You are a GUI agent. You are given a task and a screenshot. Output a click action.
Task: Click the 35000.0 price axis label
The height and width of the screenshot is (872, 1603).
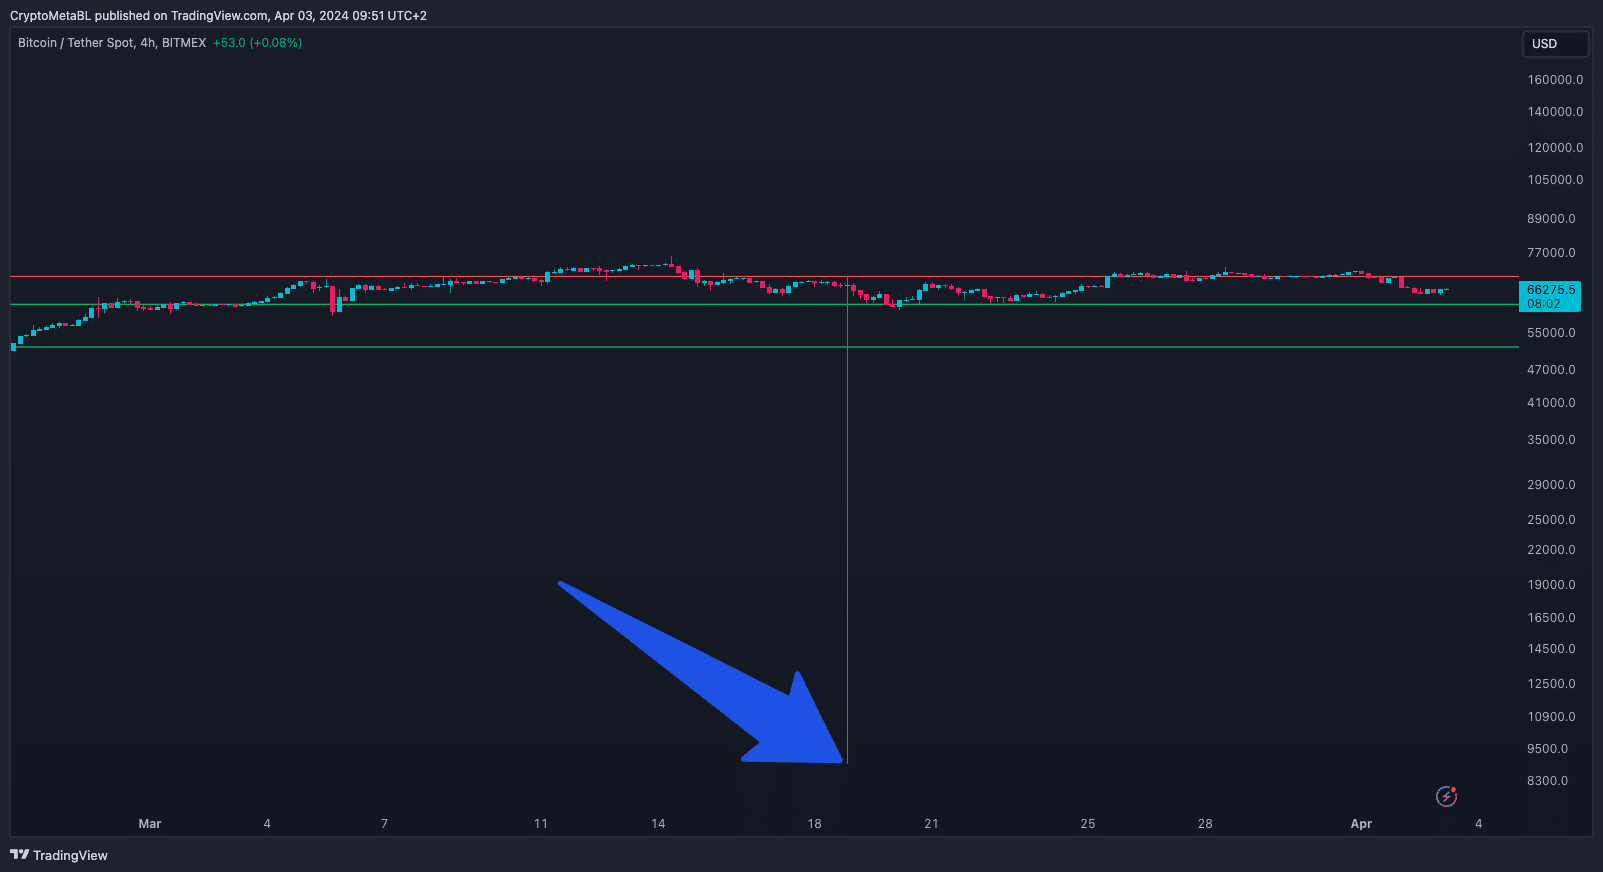pyautogui.click(x=1551, y=440)
